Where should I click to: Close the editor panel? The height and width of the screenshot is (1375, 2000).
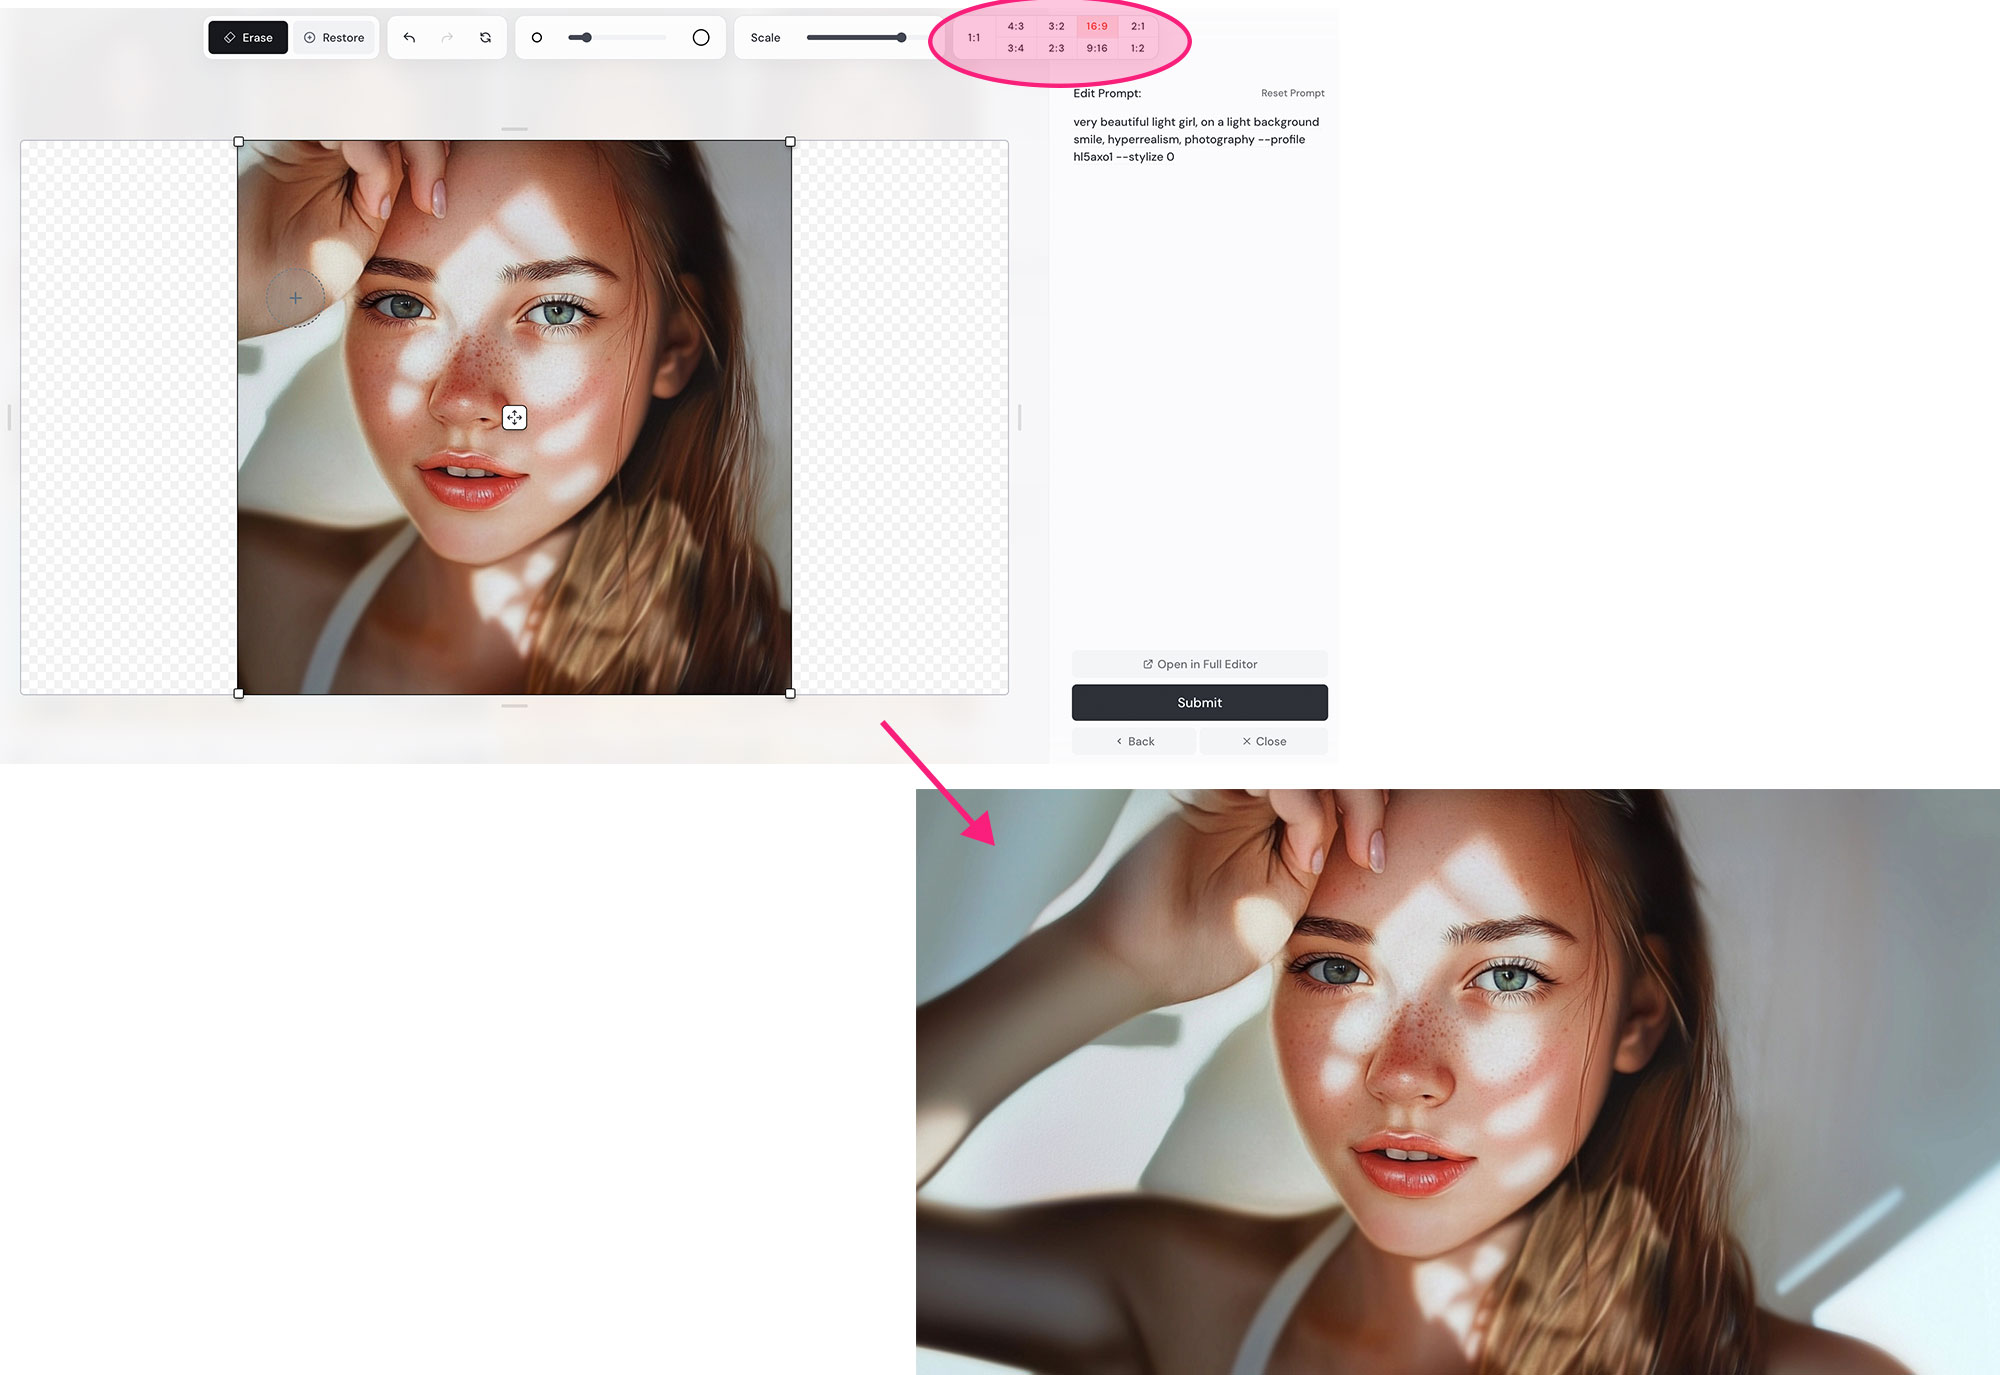tap(1264, 741)
